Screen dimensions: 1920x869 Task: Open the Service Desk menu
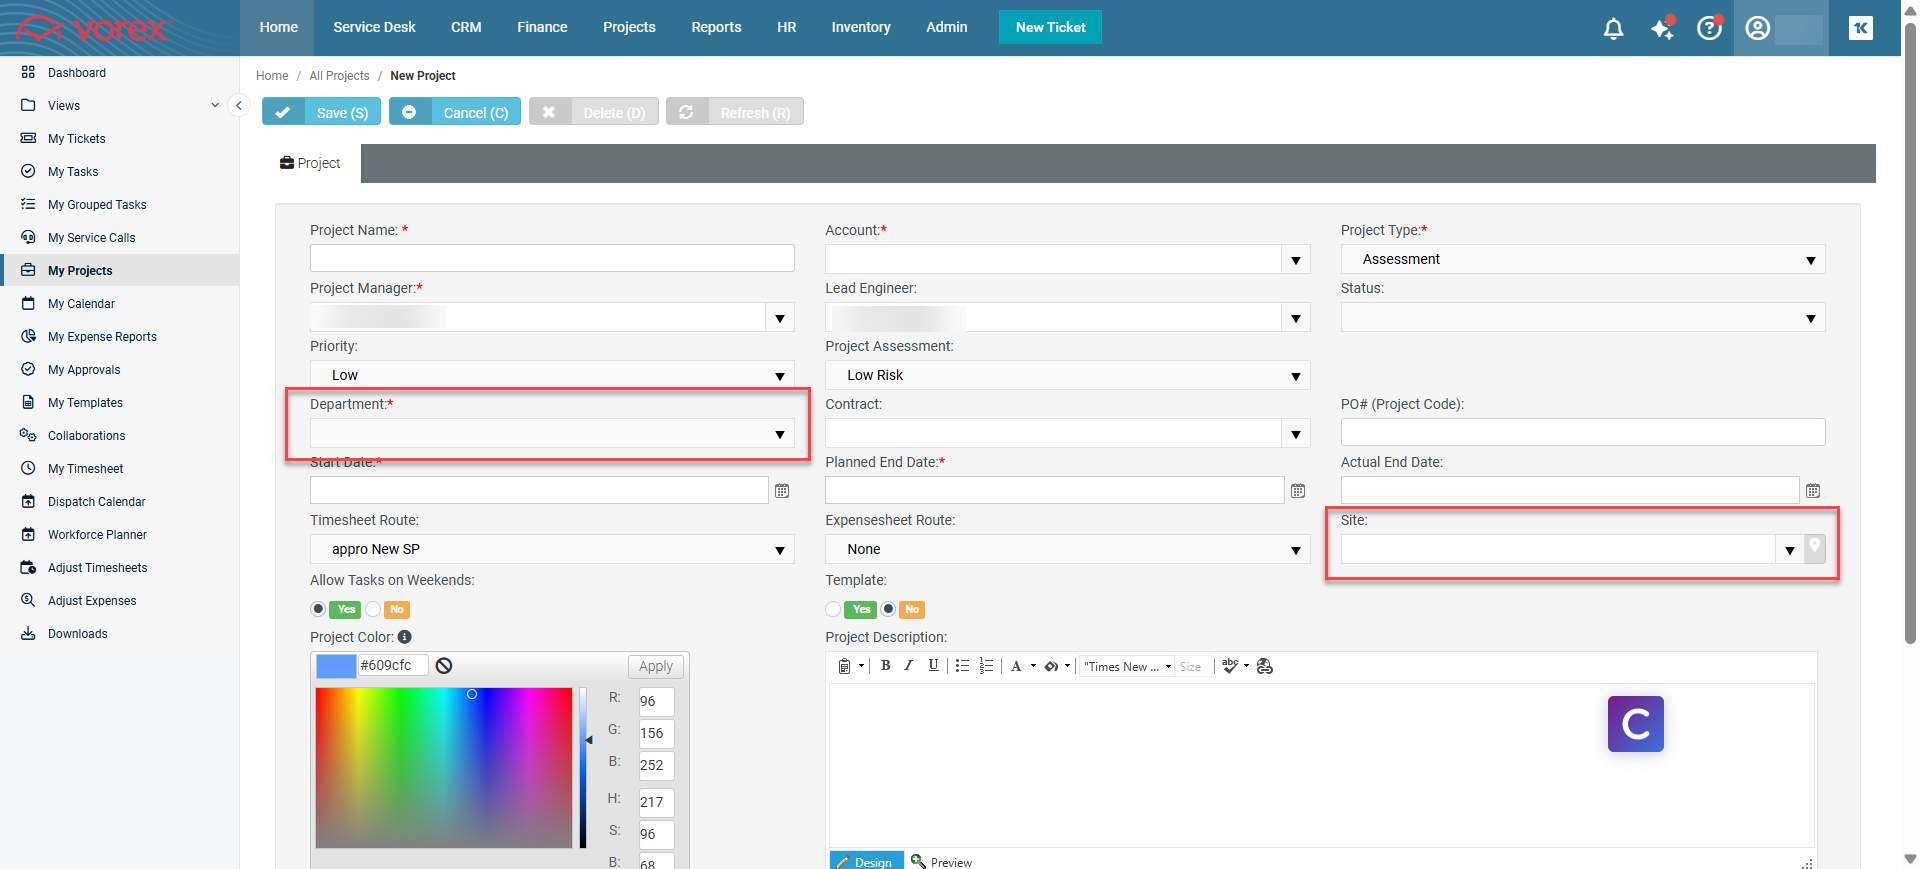point(374,27)
